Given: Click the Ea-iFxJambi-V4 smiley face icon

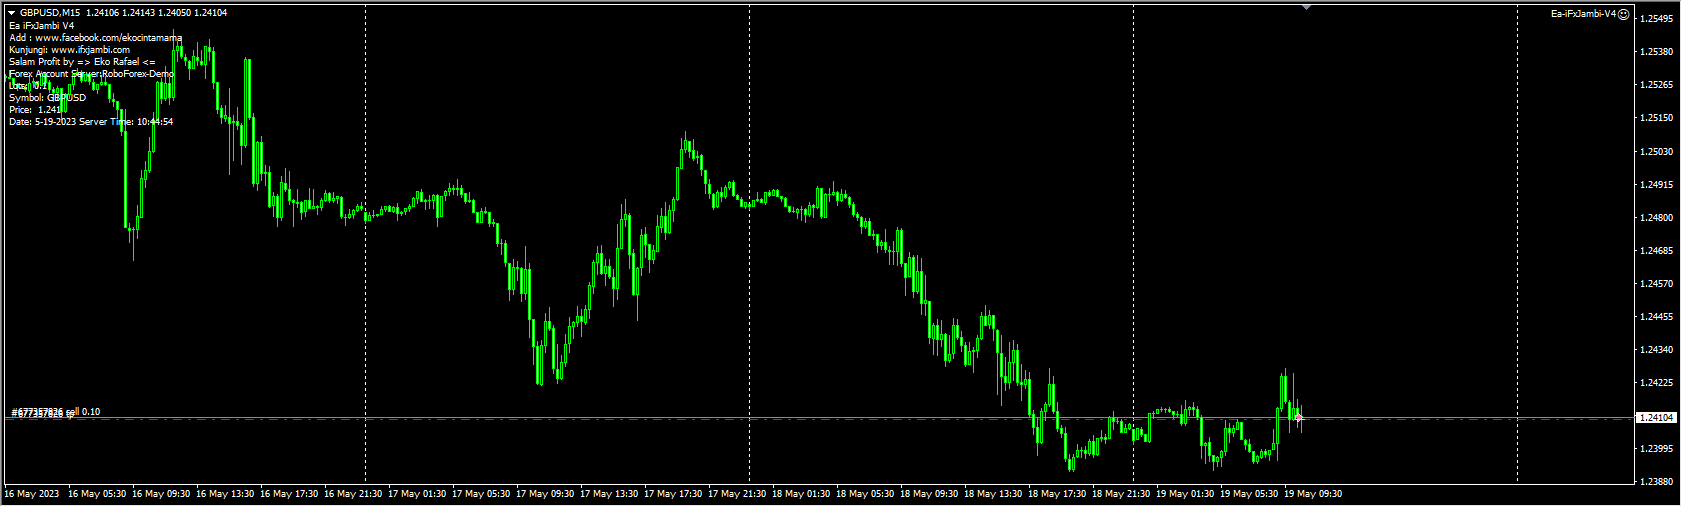Looking at the screenshot, I should click(x=1625, y=14).
